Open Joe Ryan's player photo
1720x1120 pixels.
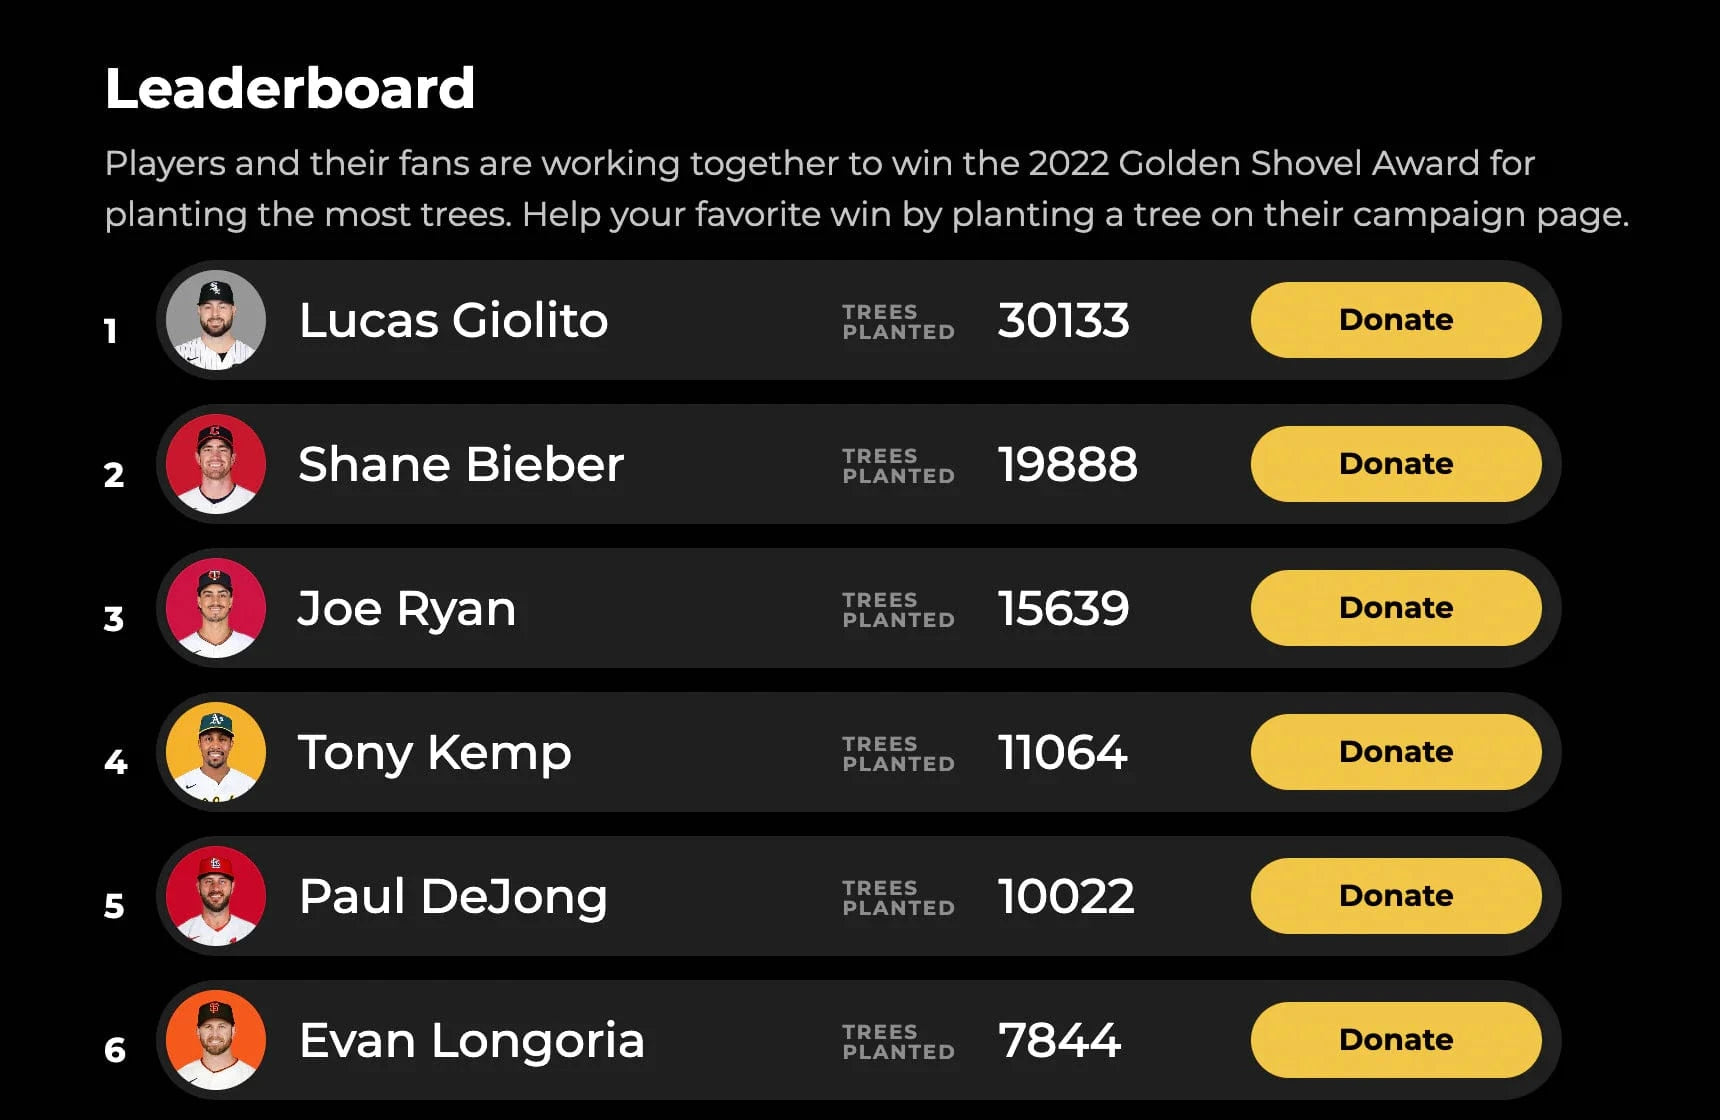(216, 608)
